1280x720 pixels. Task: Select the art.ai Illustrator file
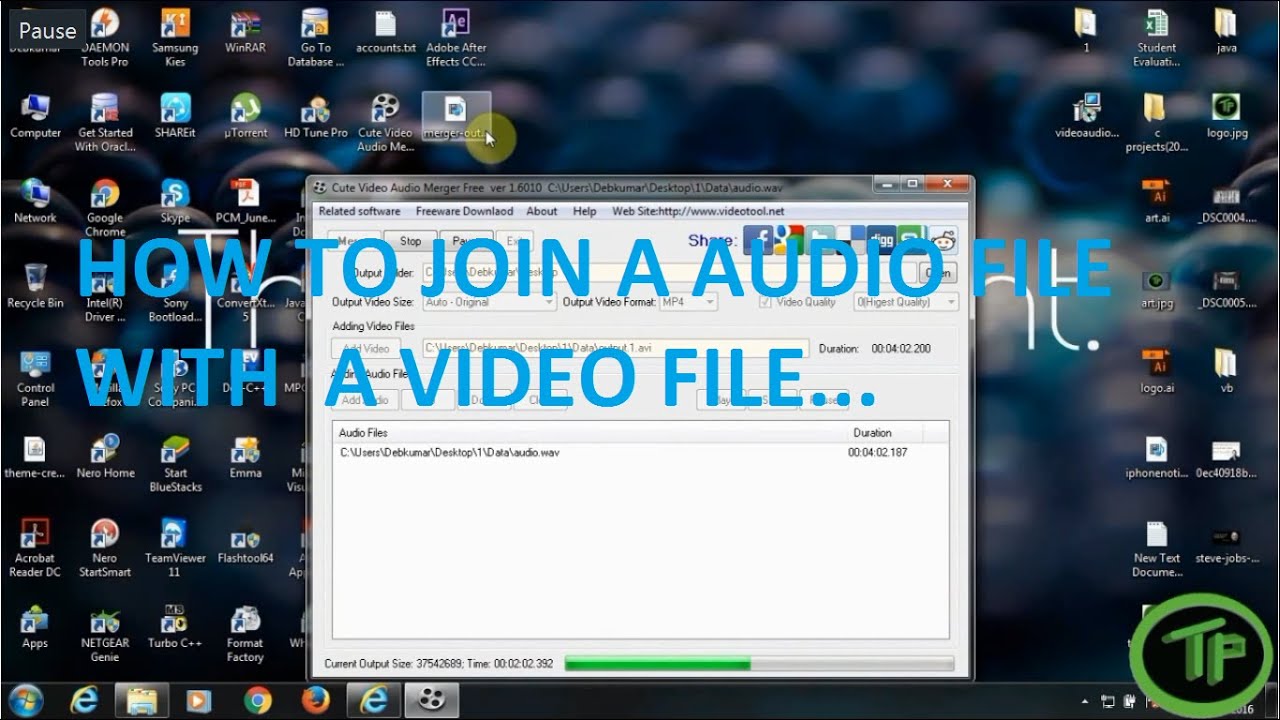(x=1157, y=202)
